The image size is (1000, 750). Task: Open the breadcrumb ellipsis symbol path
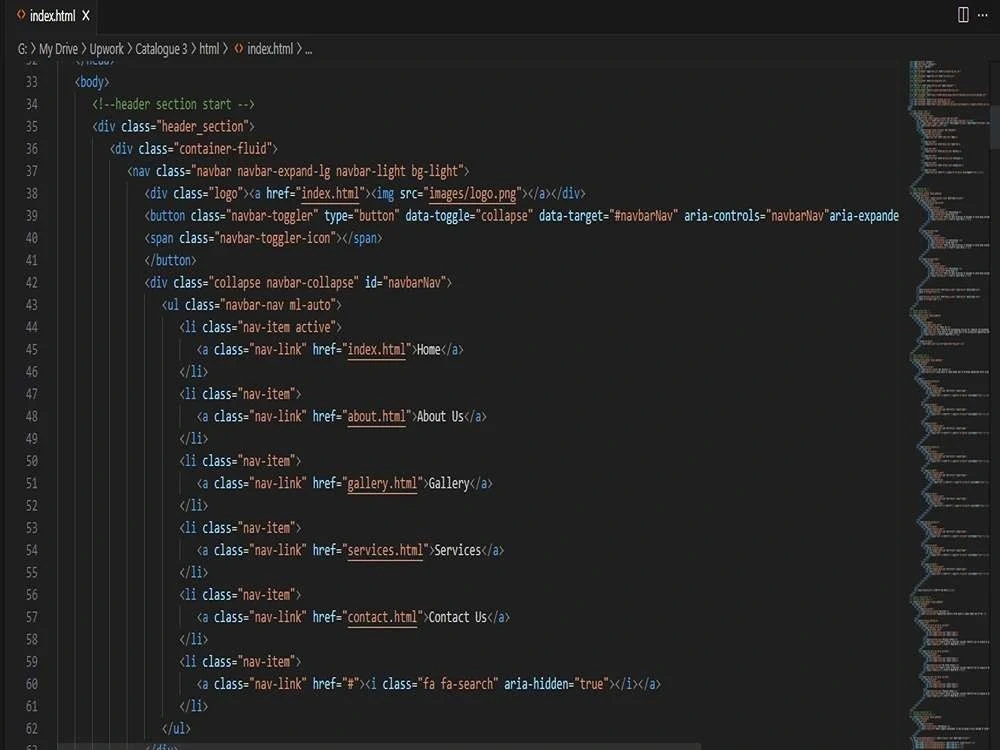click(309, 50)
